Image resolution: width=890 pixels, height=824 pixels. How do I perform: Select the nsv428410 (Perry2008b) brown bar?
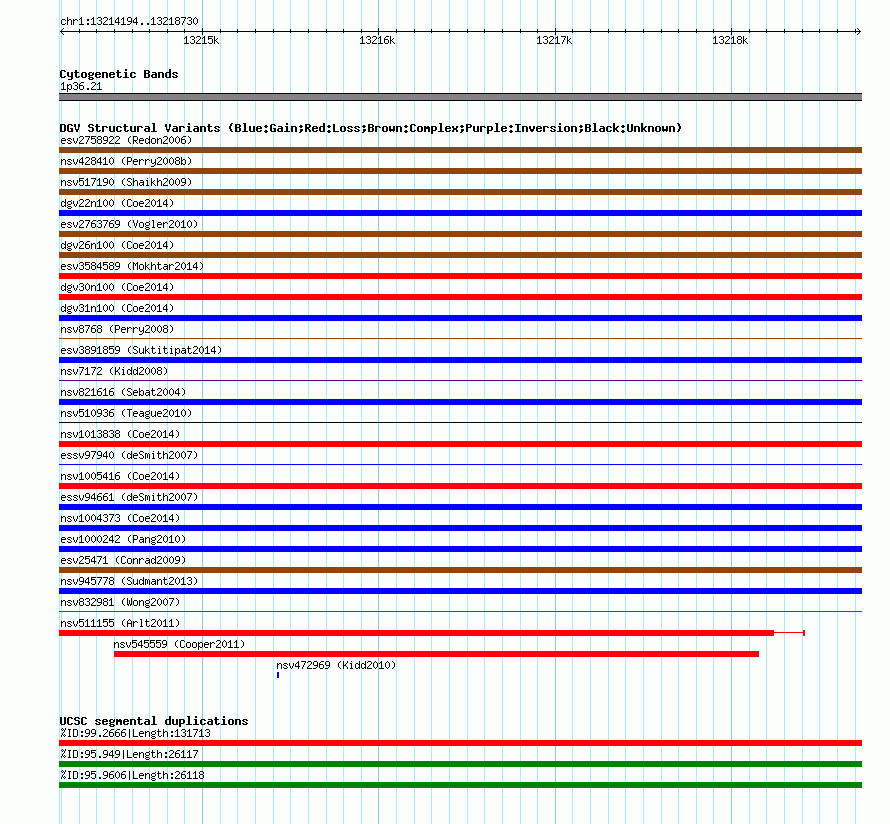pos(460,171)
